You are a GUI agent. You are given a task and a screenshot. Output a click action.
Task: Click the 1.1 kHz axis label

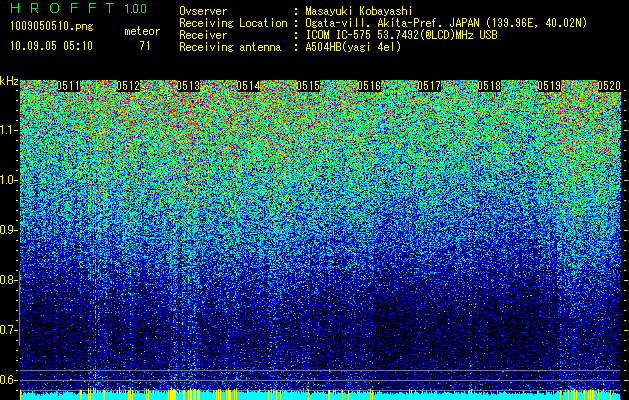pyautogui.click(x=9, y=131)
